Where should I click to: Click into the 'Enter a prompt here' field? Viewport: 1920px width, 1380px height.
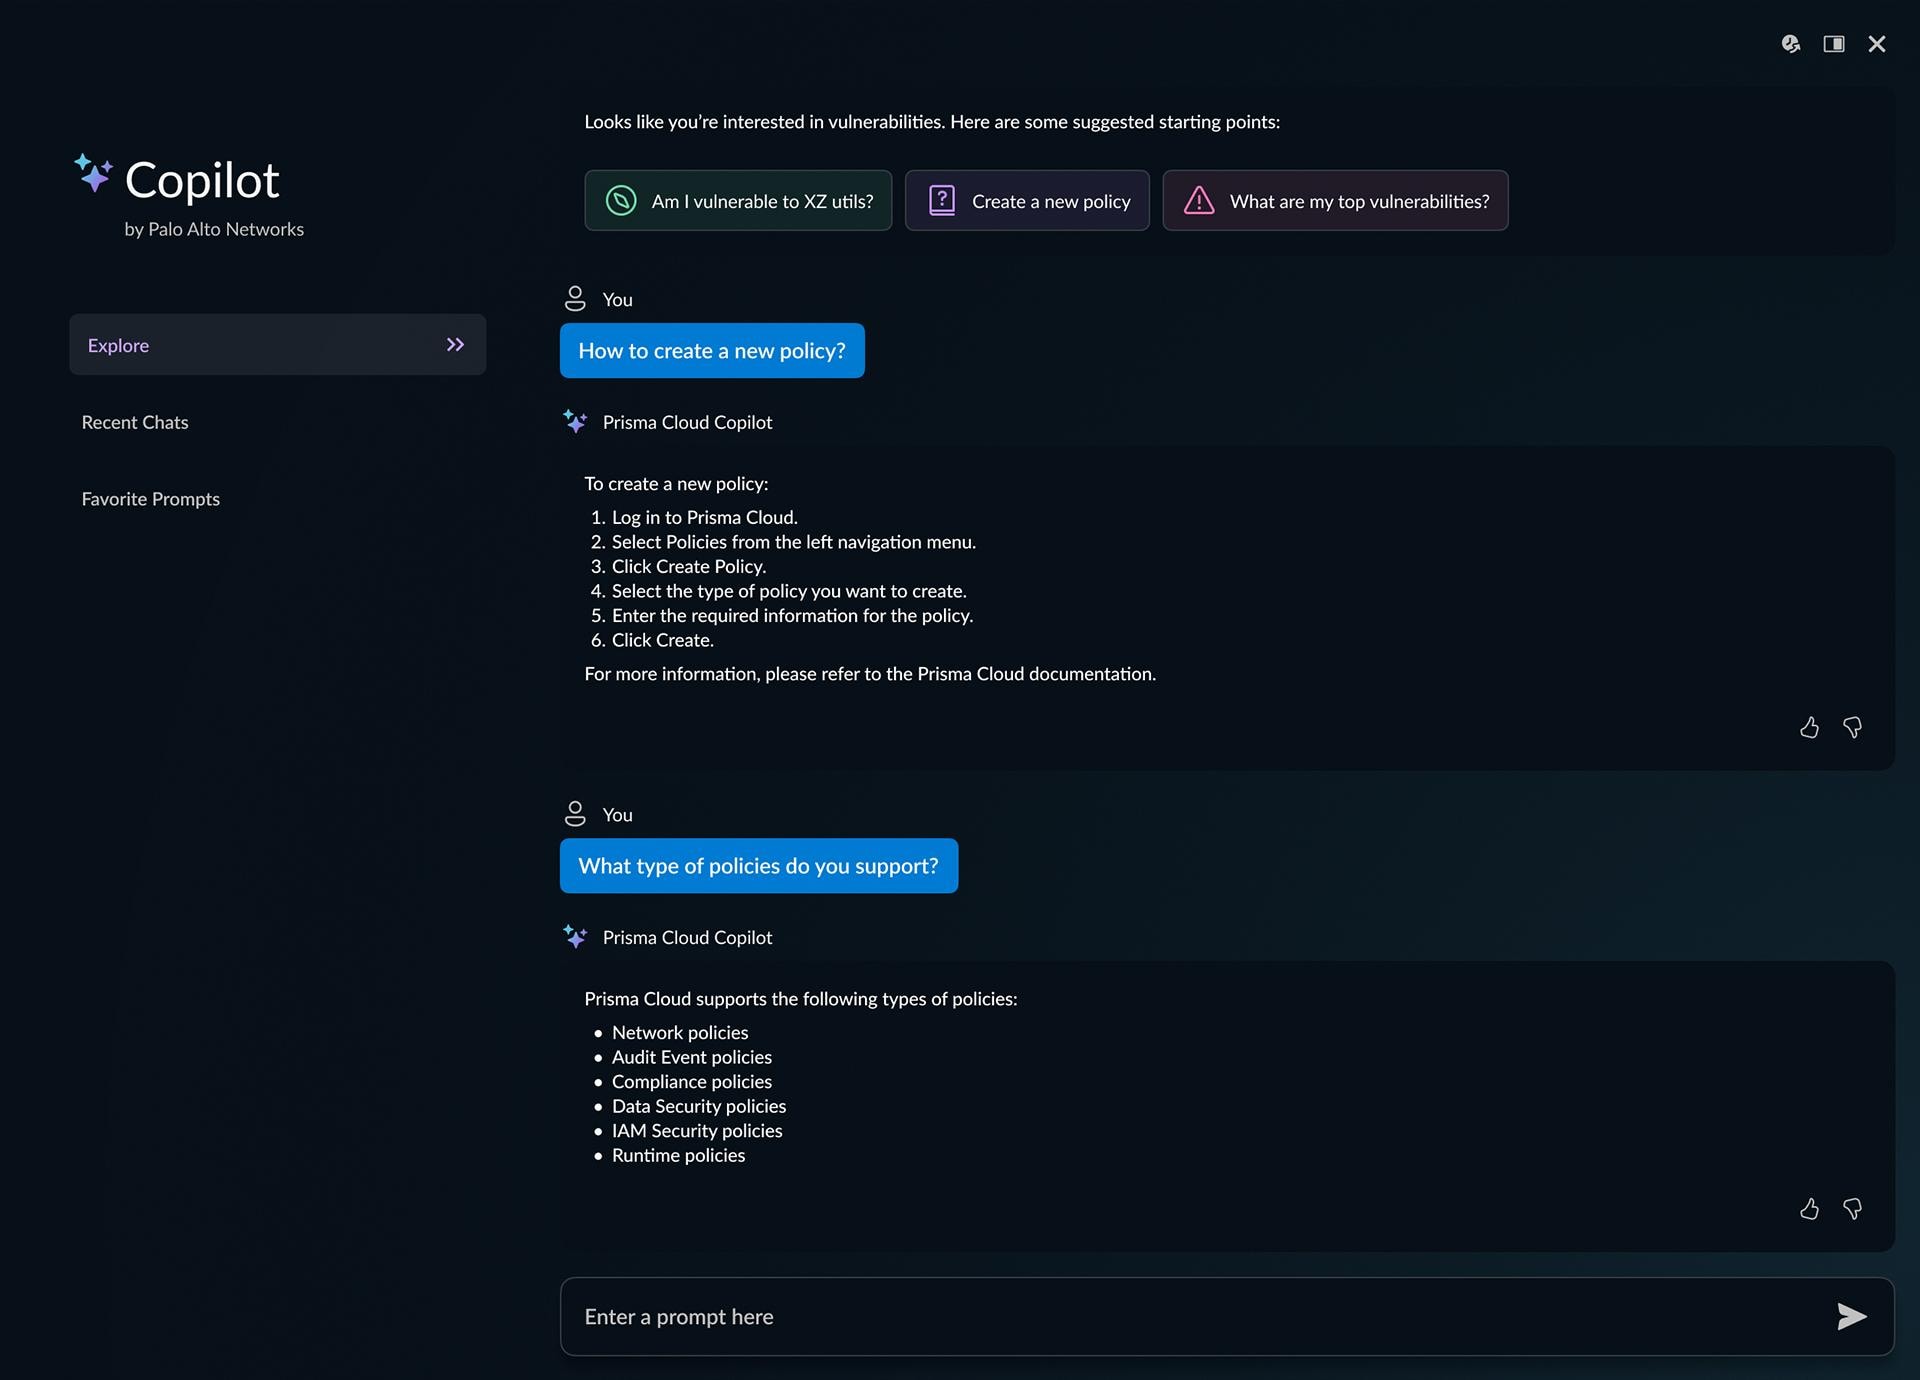1190,1316
